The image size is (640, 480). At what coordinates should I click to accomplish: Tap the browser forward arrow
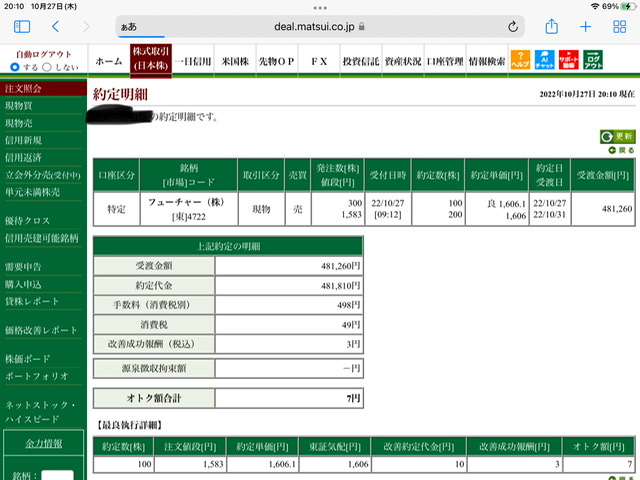coord(86,27)
